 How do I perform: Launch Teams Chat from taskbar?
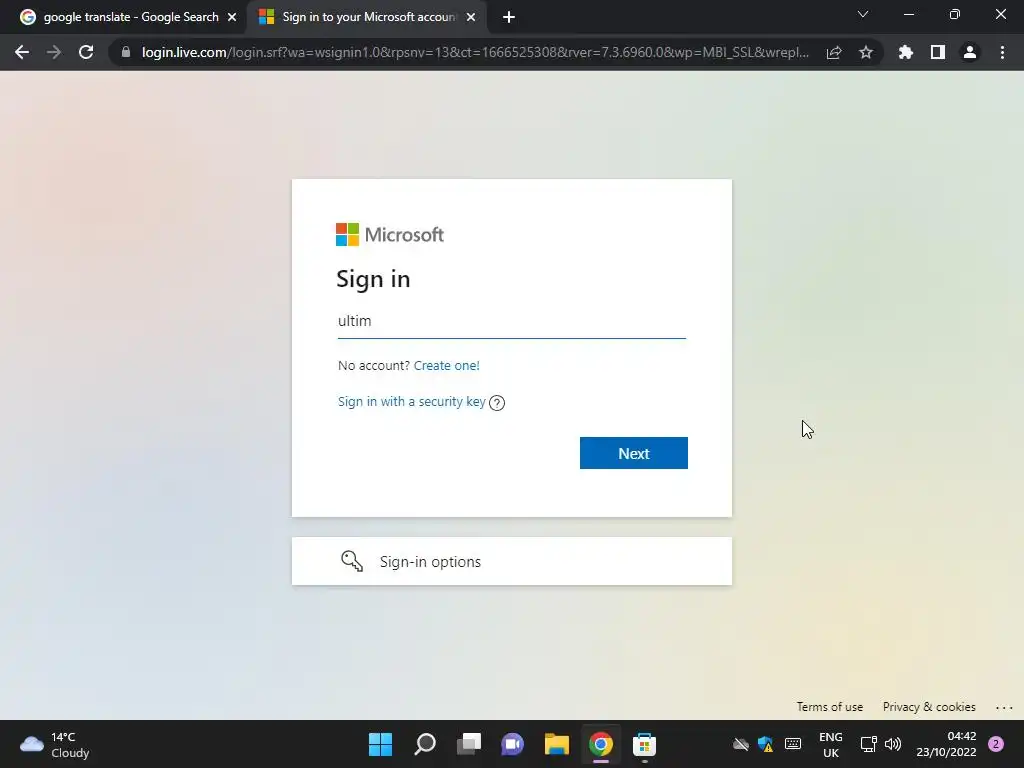tap(513, 744)
